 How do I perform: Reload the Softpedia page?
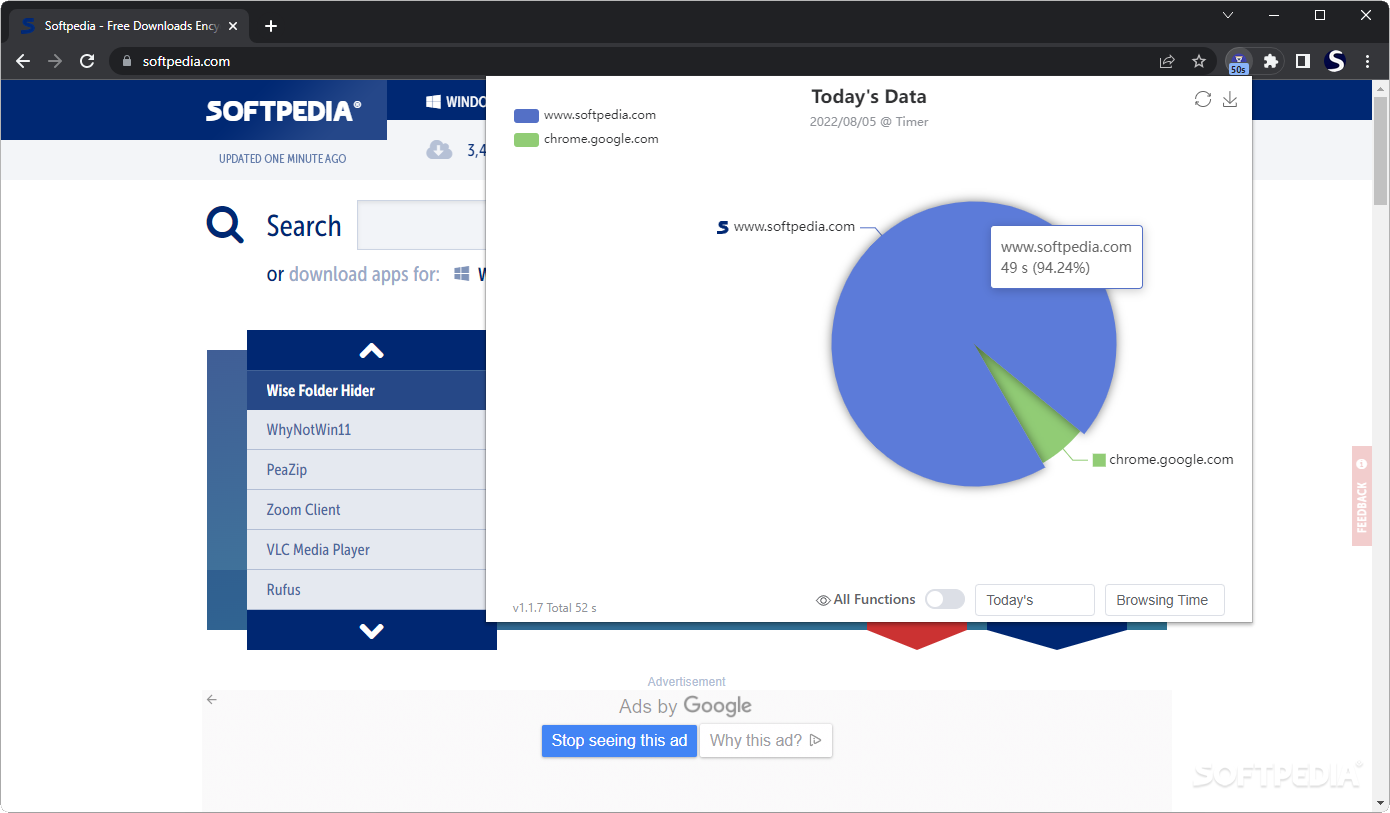[87, 61]
